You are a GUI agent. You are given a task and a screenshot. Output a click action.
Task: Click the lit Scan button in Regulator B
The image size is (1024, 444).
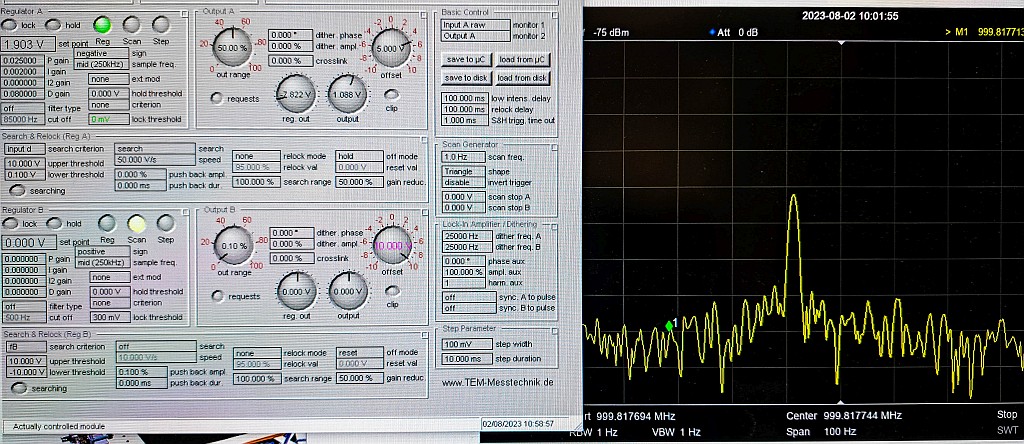[x=136, y=223]
